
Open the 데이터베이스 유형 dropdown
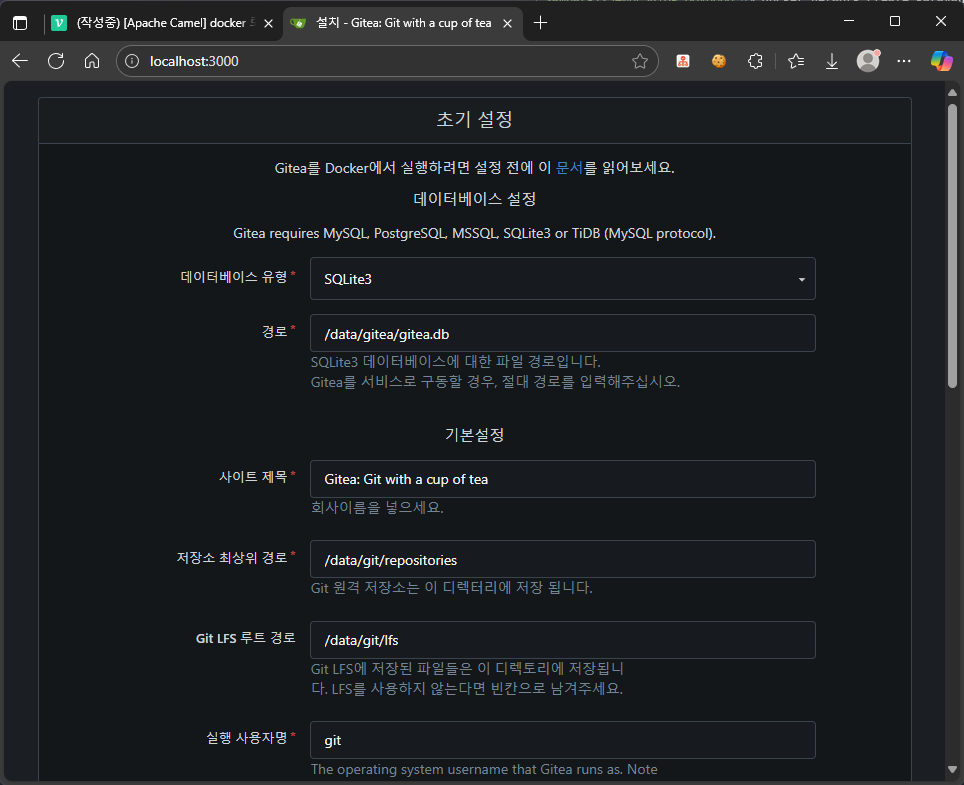pos(800,279)
